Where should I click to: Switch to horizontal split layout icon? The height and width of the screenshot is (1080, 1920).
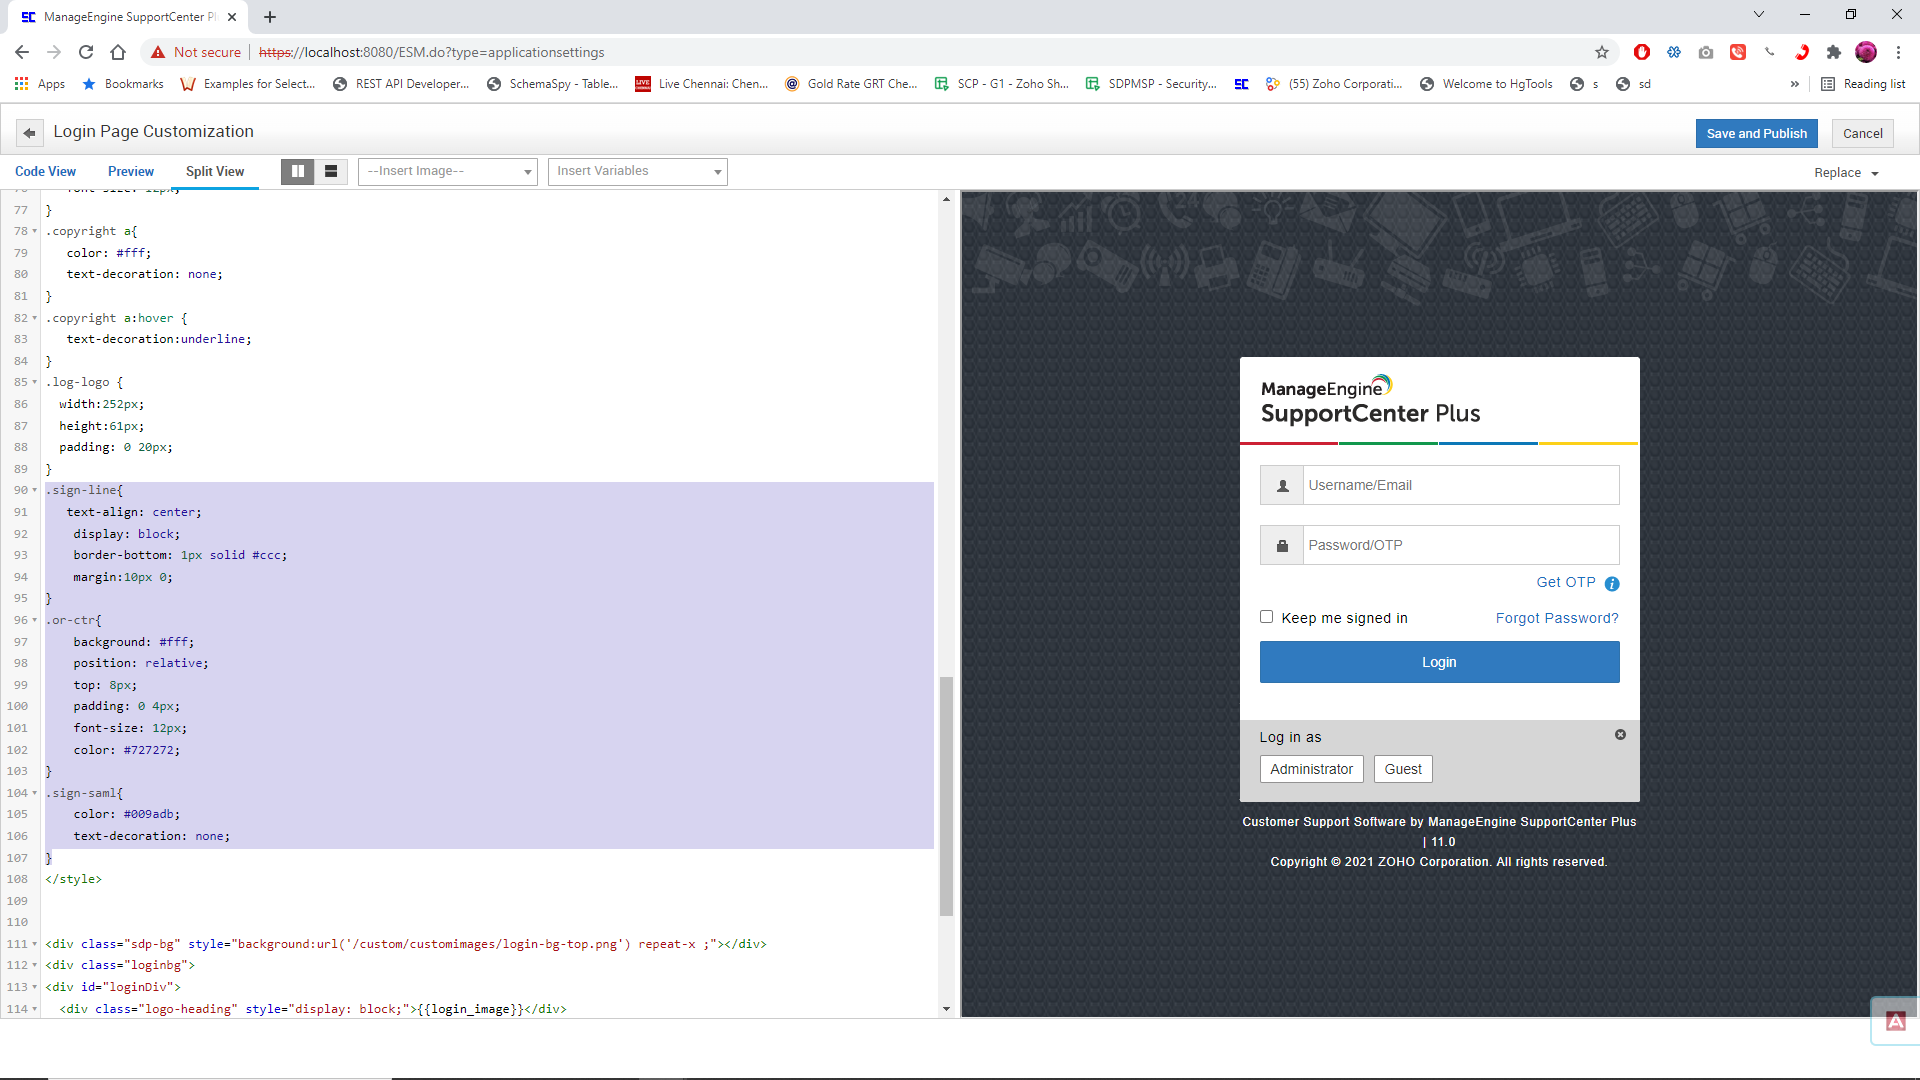(331, 172)
